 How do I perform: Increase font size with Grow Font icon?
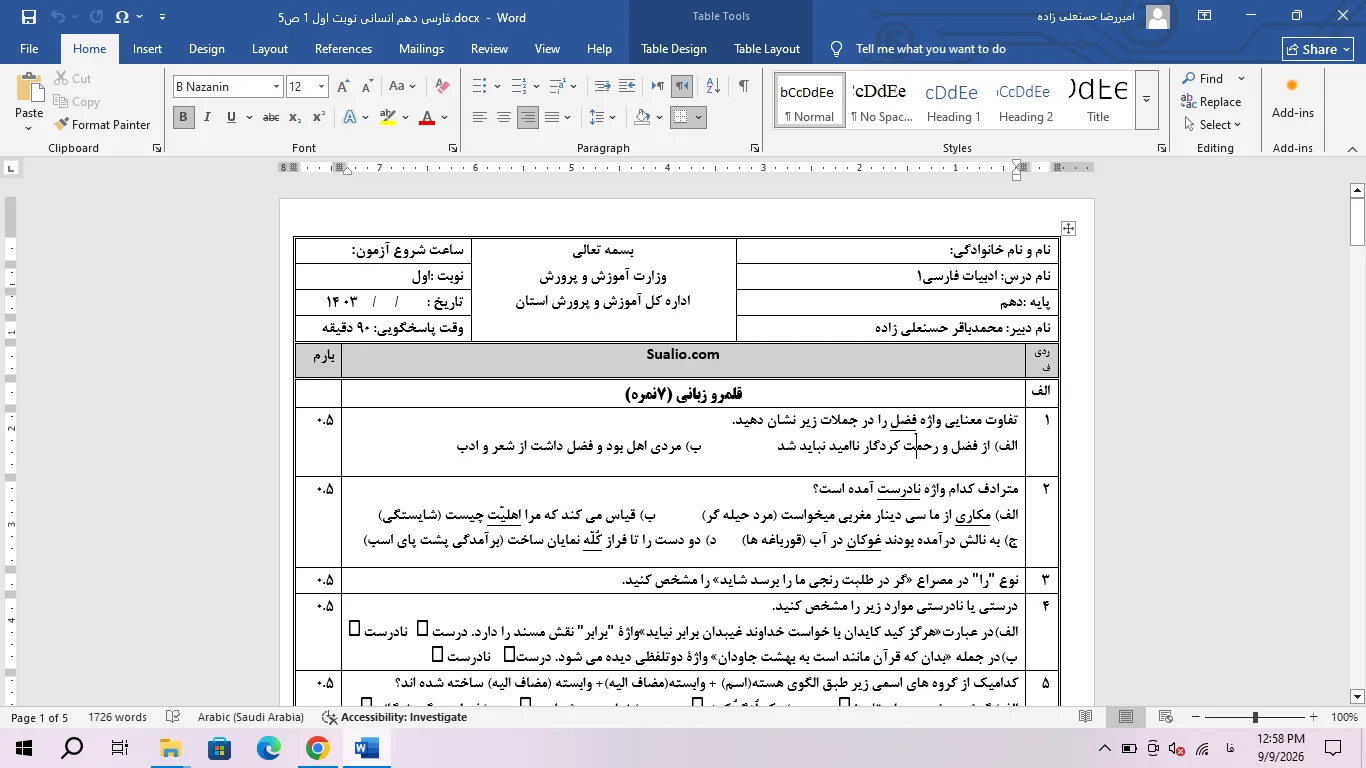pyautogui.click(x=344, y=87)
